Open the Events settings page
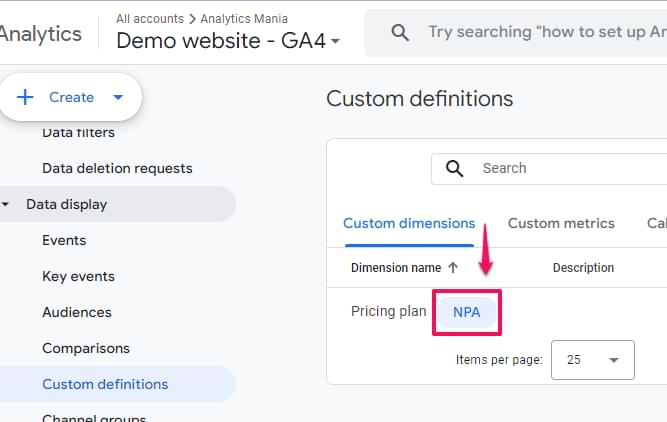This screenshot has width=667, height=422. pyautogui.click(x=64, y=240)
